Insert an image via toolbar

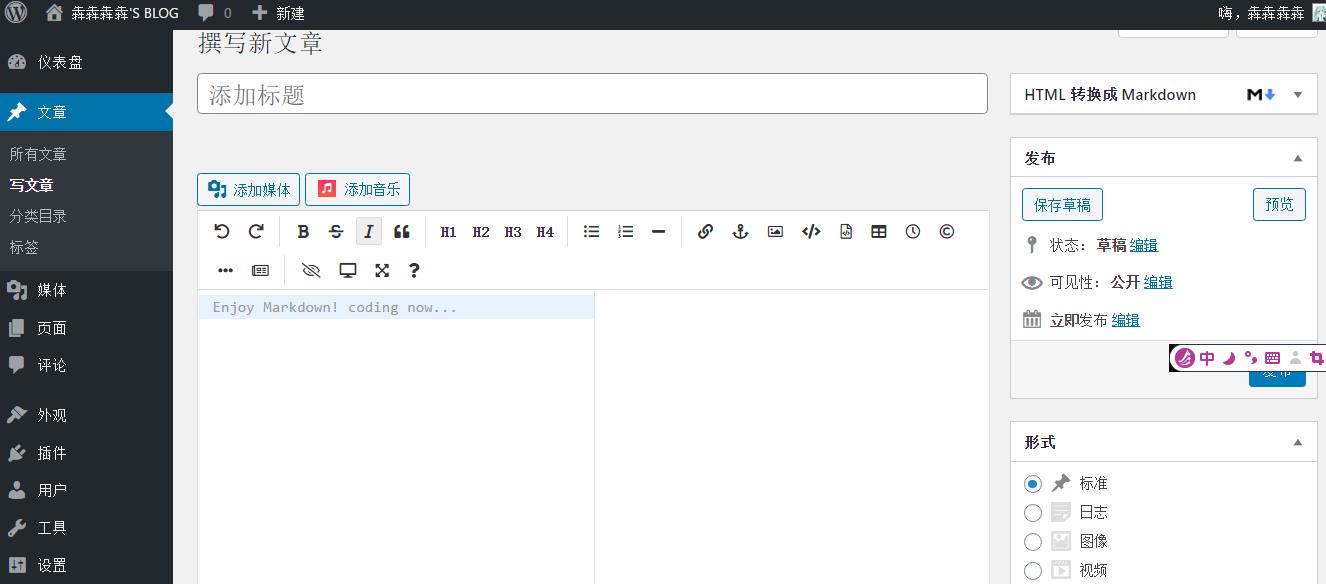(775, 231)
